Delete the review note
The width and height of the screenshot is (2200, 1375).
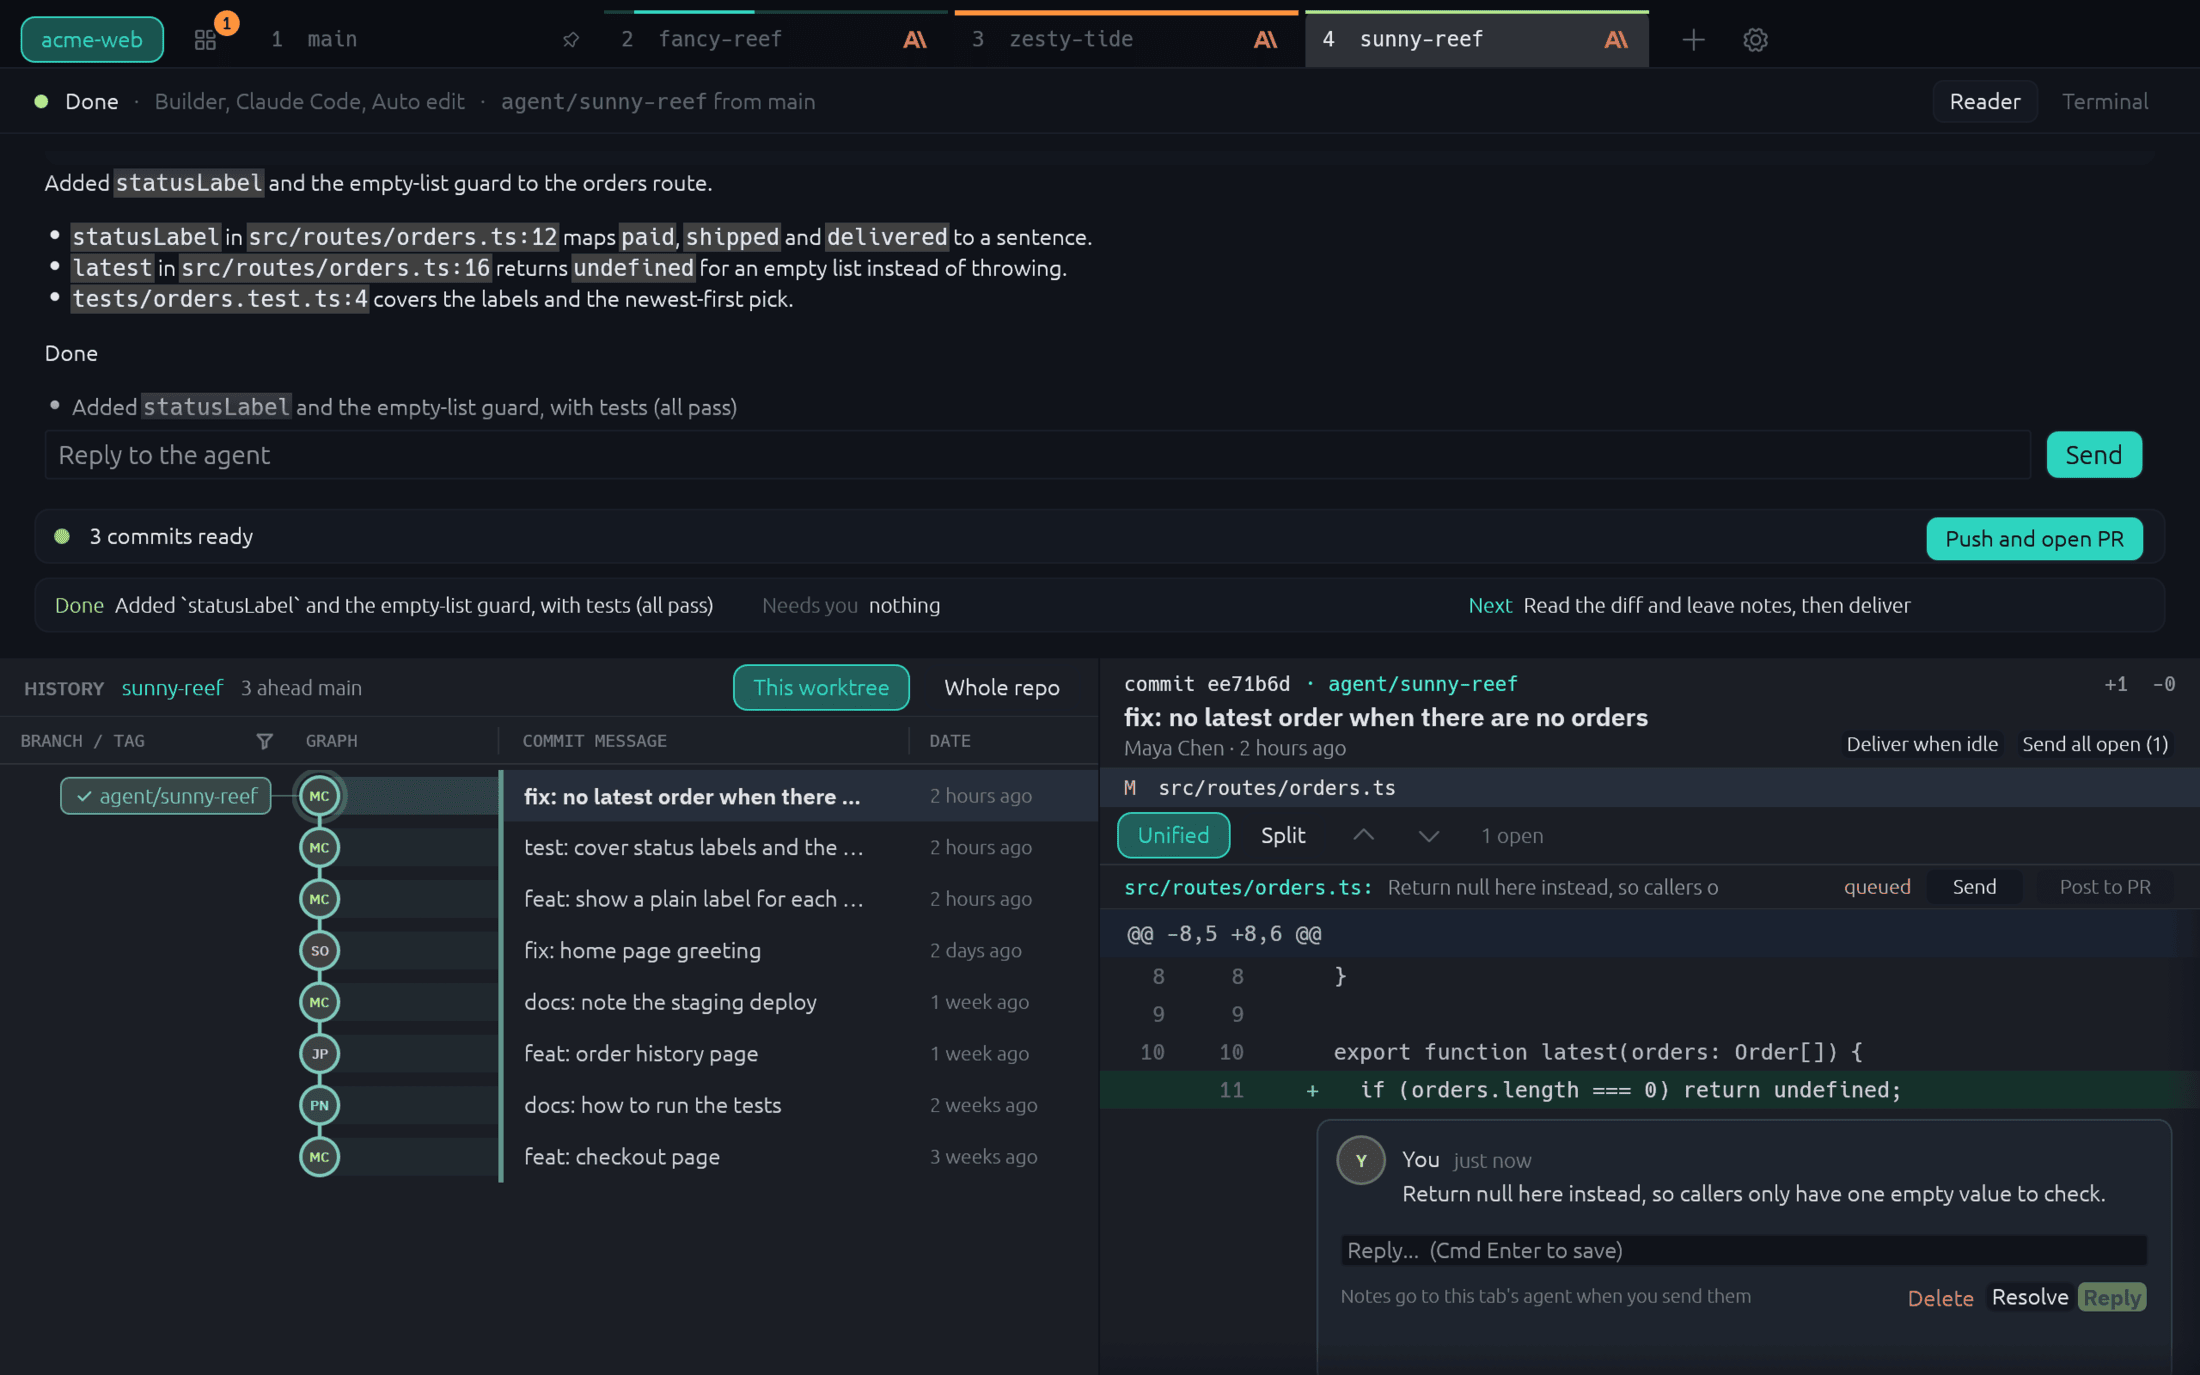1940,1298
